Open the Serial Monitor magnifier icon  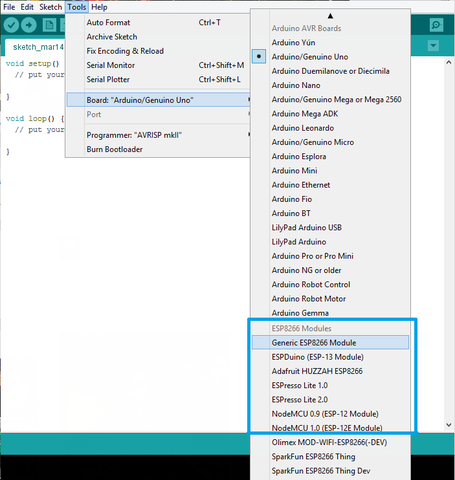pyautogui.click(x=436, y=25)
